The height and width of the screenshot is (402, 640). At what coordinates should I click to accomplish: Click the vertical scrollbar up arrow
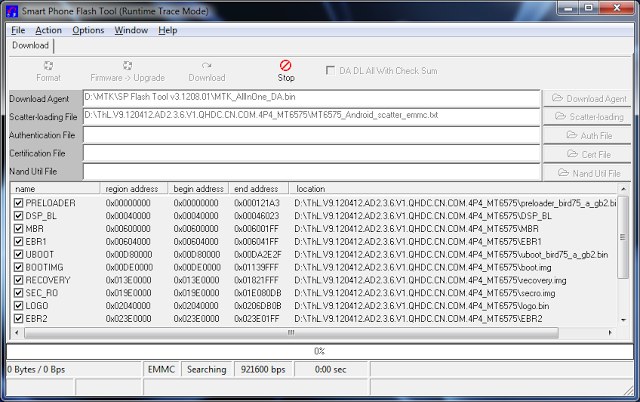623,189
